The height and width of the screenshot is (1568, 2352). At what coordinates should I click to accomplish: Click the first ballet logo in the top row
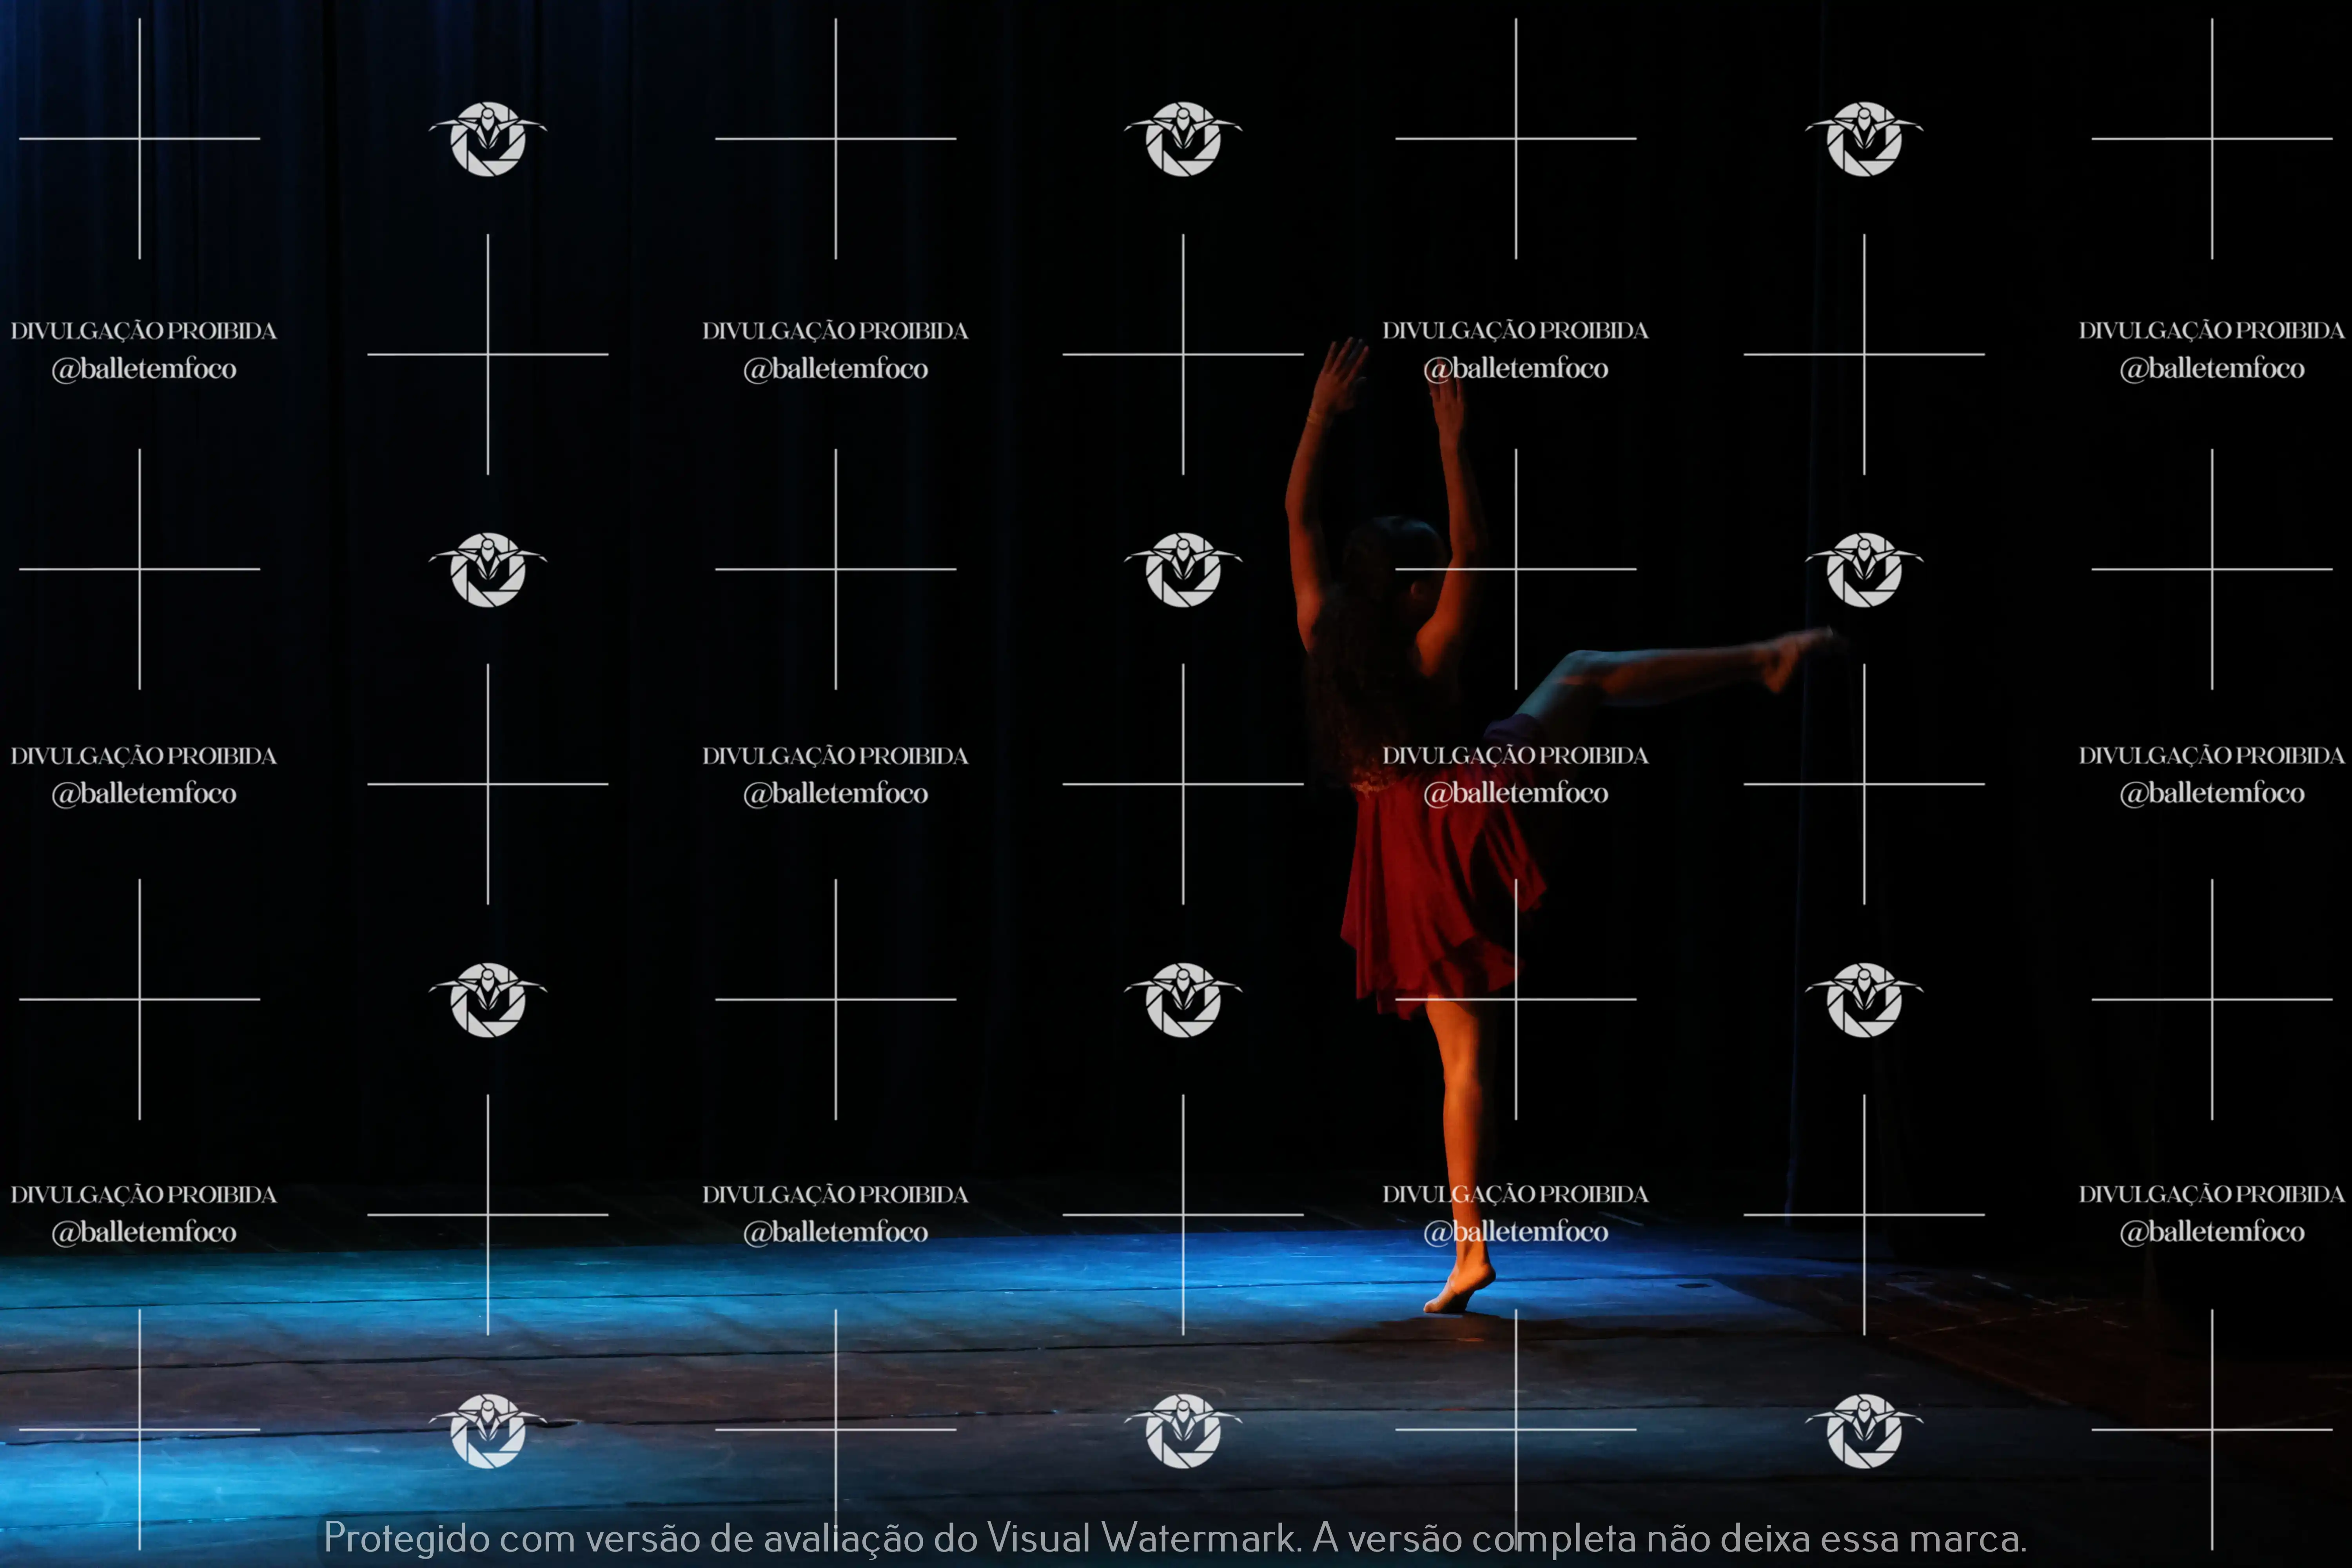(488, 139)
